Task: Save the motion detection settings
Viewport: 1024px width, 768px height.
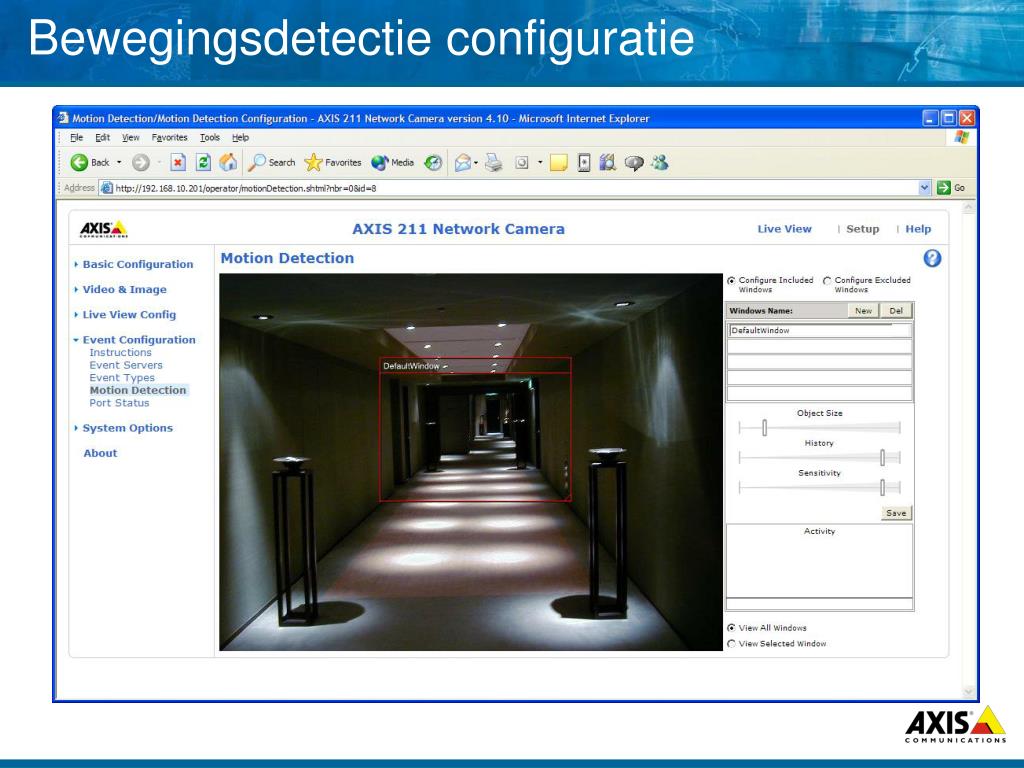Action: 896,513
